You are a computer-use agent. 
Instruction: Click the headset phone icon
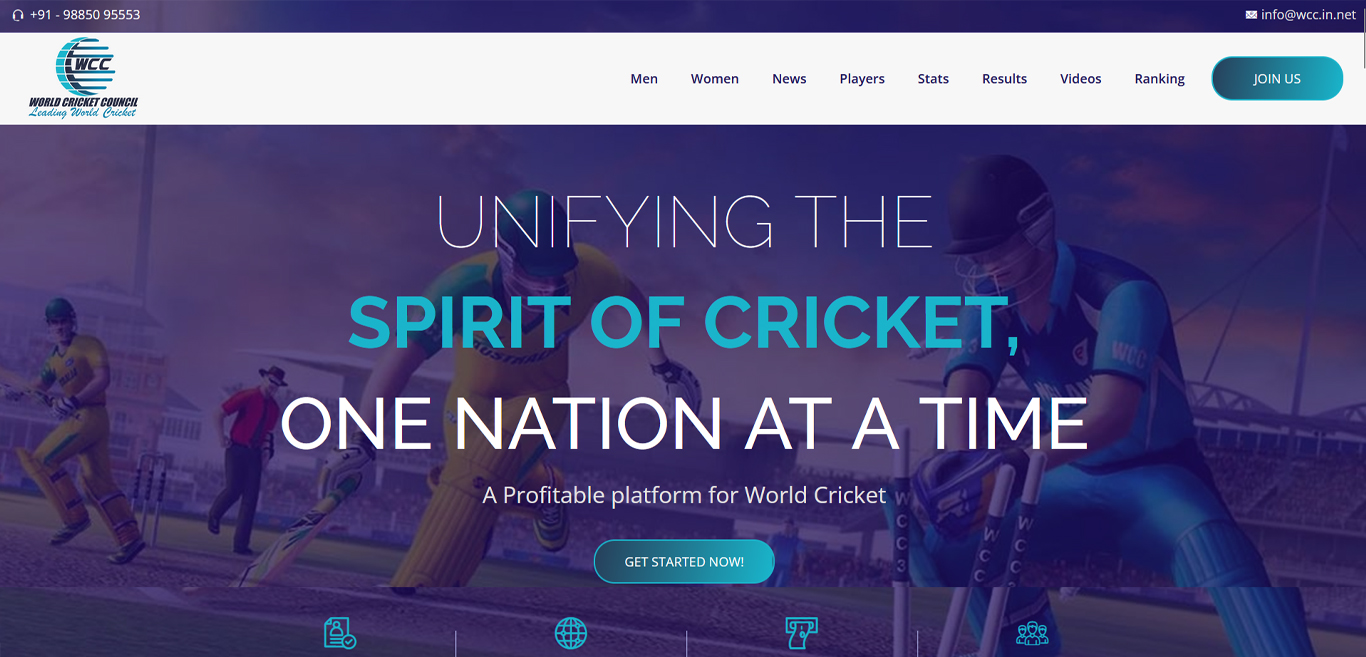[18, 15]
